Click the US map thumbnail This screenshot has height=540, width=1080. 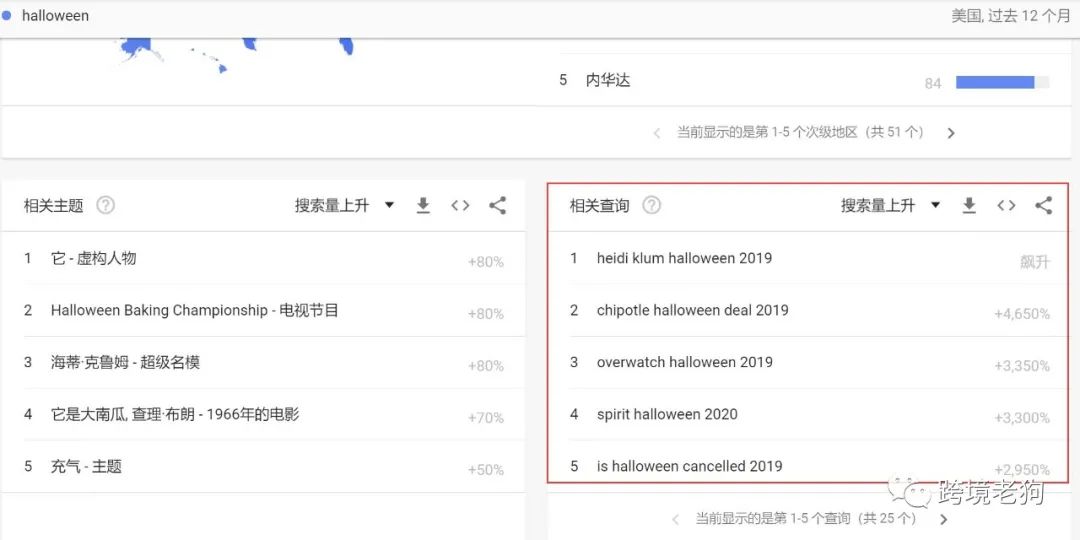236,55
